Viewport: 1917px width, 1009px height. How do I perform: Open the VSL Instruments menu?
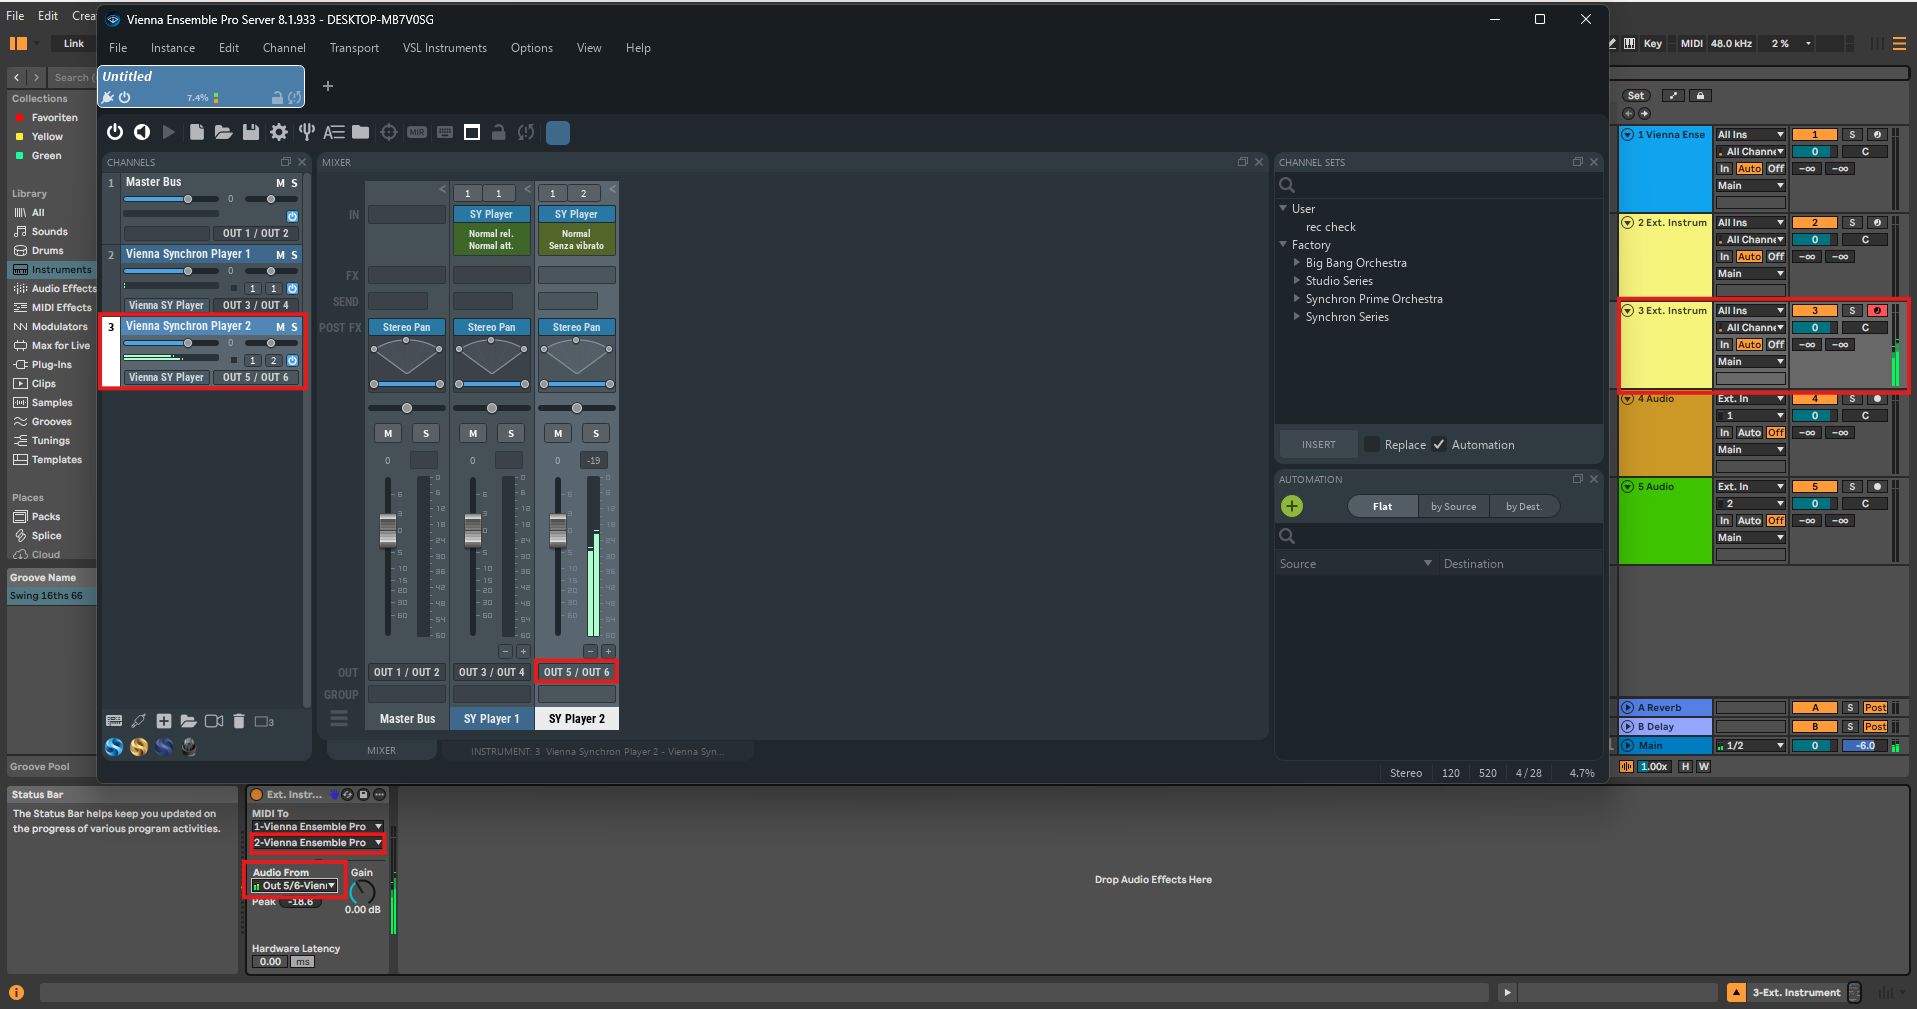coord(444,48)
